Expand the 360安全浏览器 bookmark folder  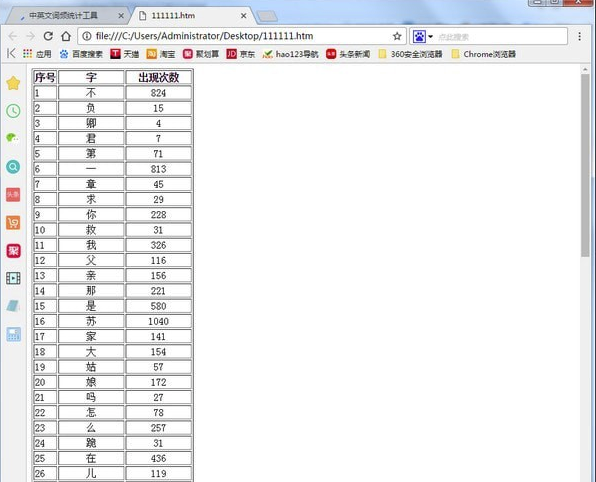pos(410,54)
